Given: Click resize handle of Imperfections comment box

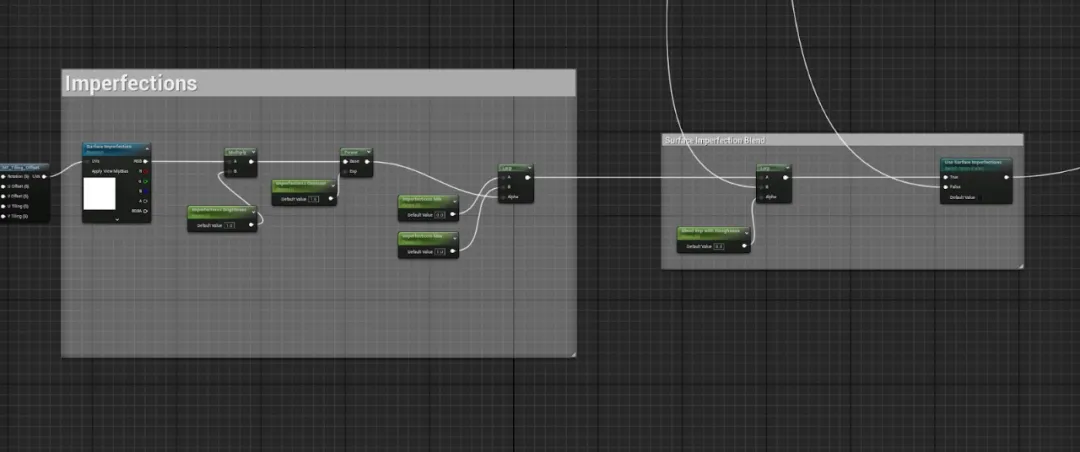Looking at the screenshot, I should 572,354.
